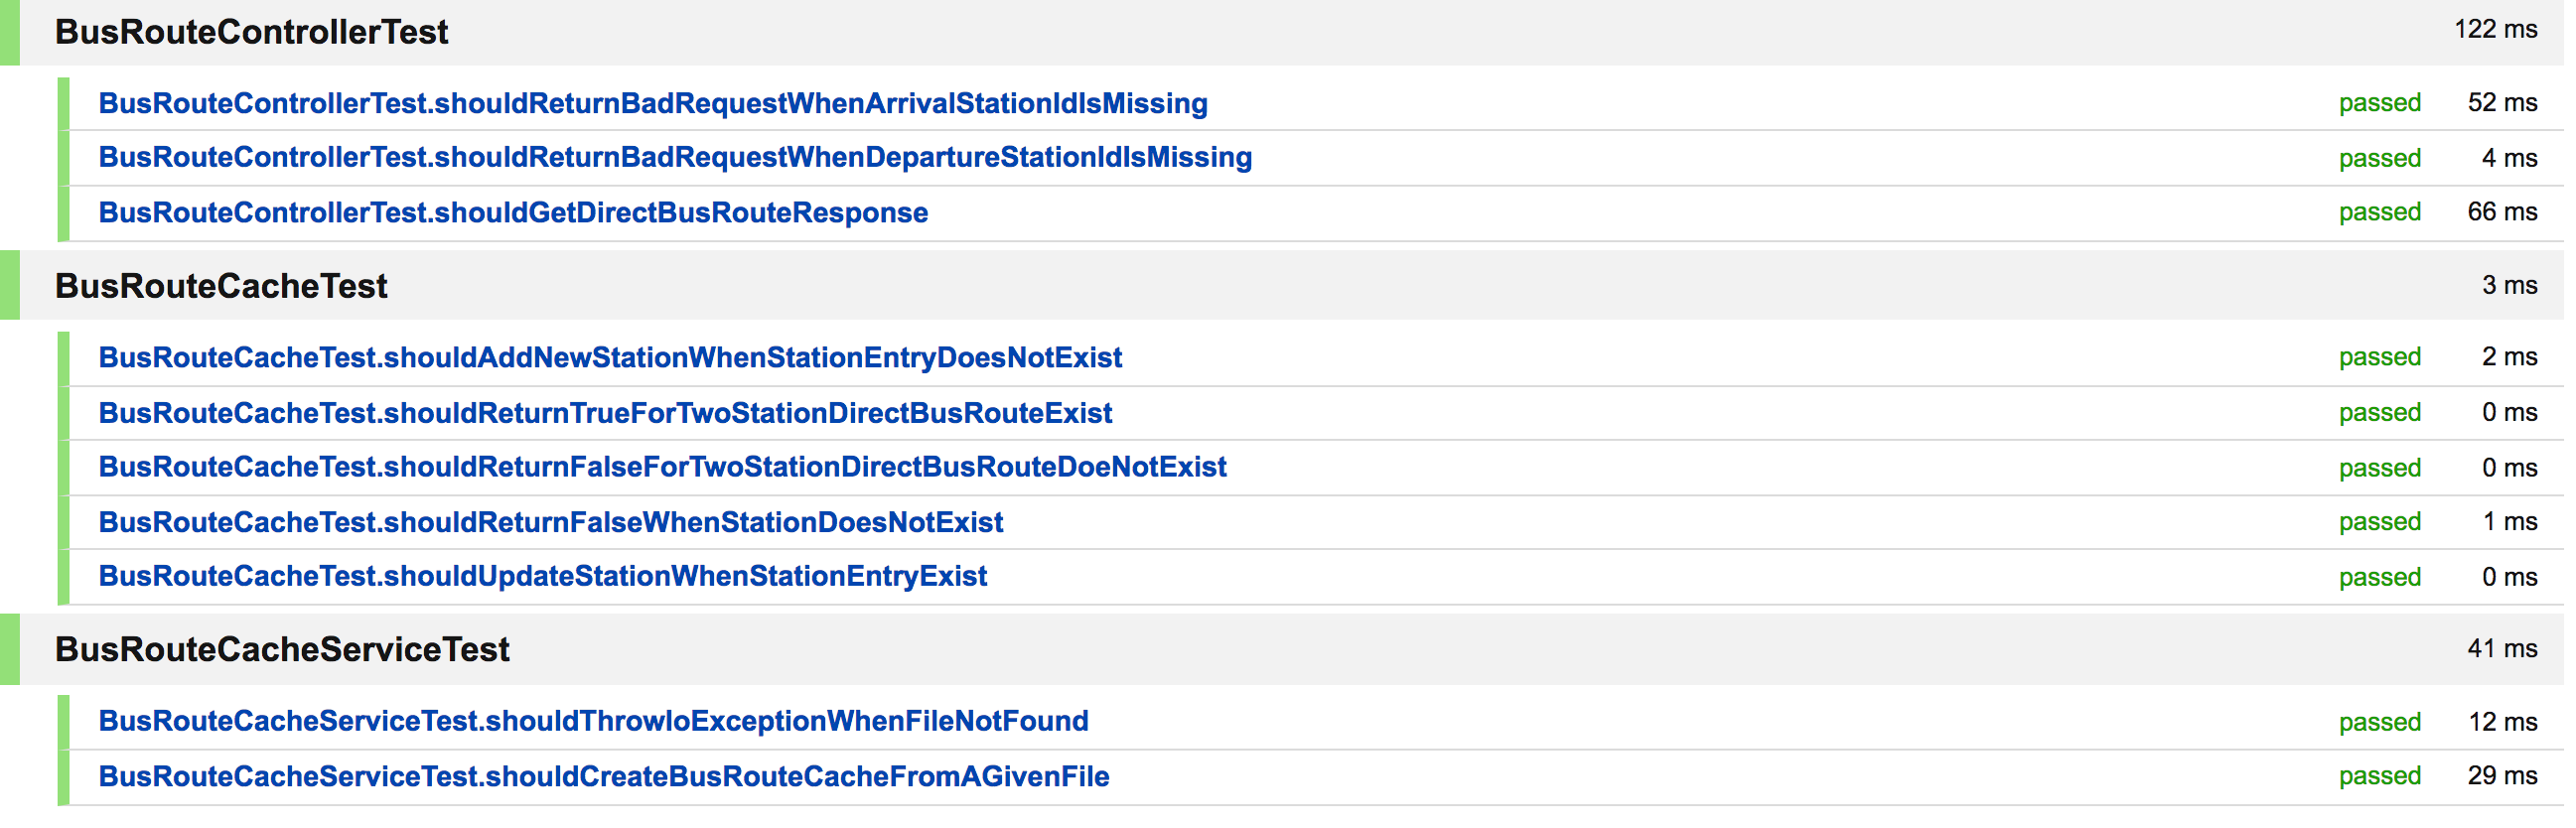Open shouldReturnBadRequestWhenArrivalStationIdIsMissing test link
The image size is (2576, 828).
(x=653, y=103)
